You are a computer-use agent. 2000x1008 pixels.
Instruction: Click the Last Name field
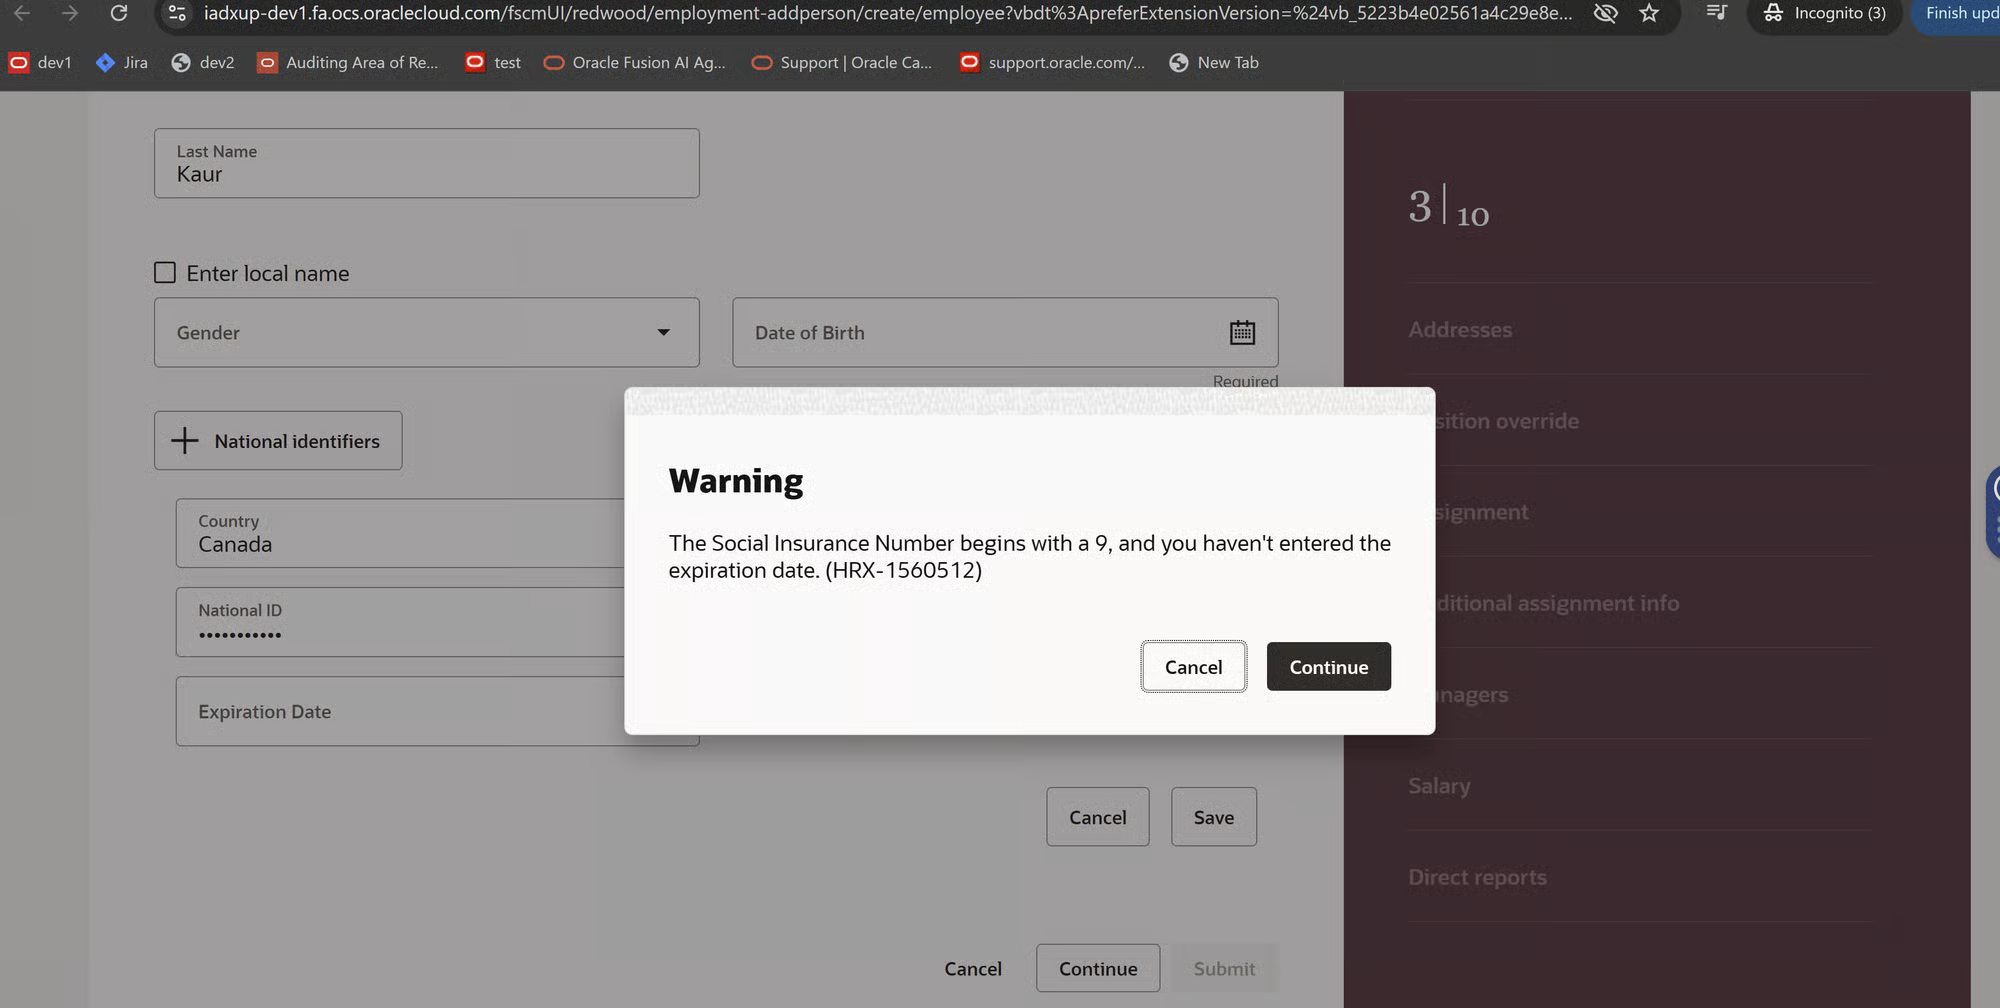click(x=427, y=163)
